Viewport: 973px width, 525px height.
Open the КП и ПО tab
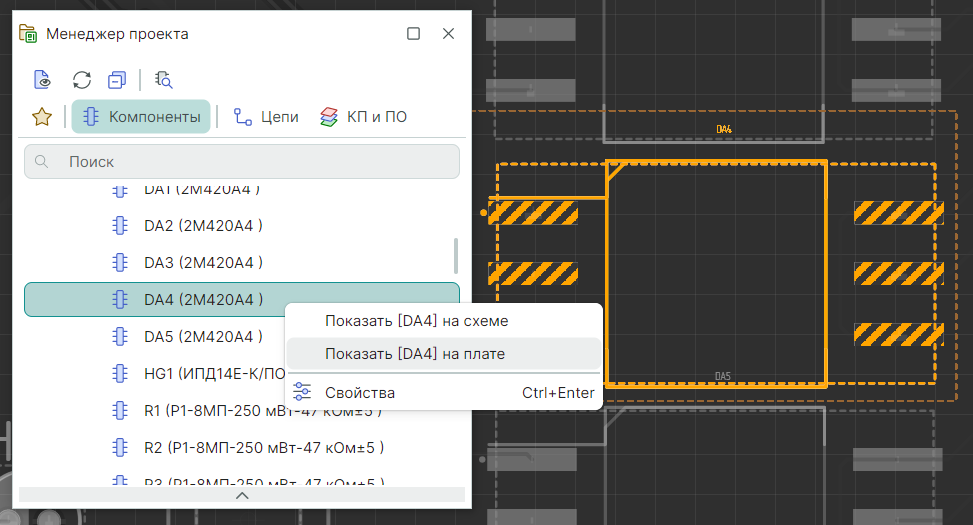pos(363,117)
